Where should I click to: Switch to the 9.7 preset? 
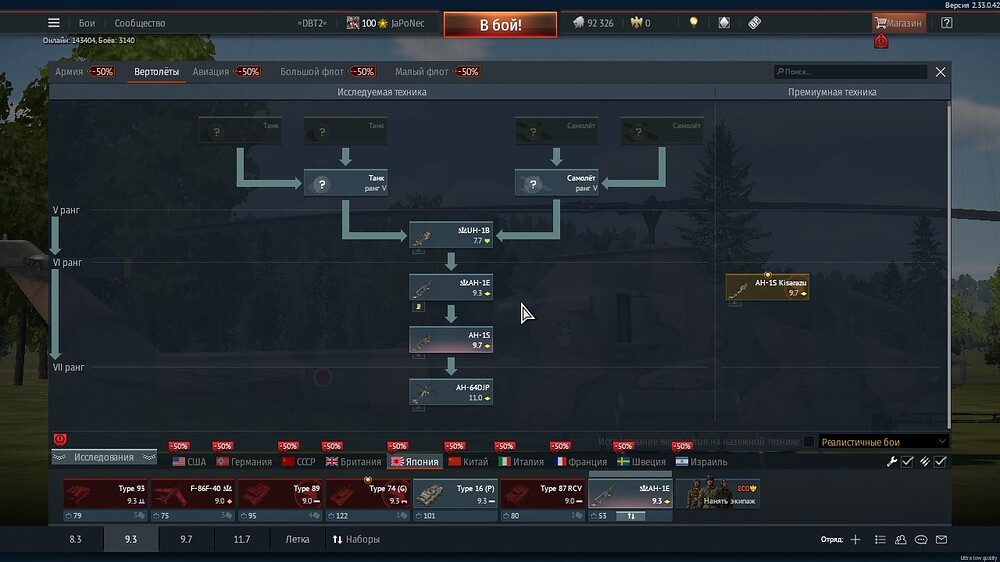pyautogui.click(x=186, y=539)
